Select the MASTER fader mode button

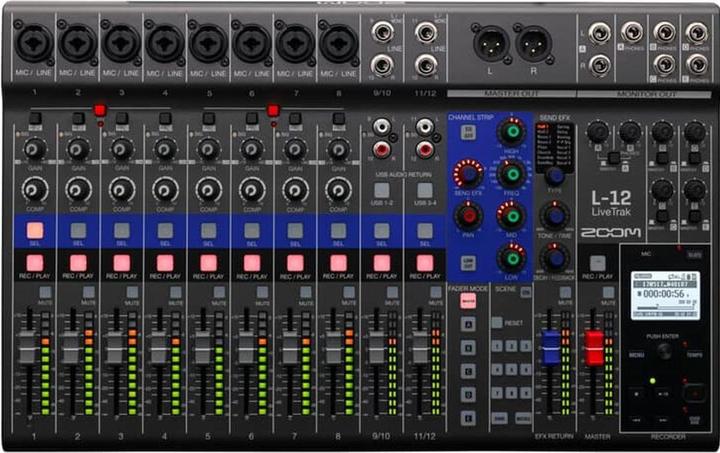467,301
